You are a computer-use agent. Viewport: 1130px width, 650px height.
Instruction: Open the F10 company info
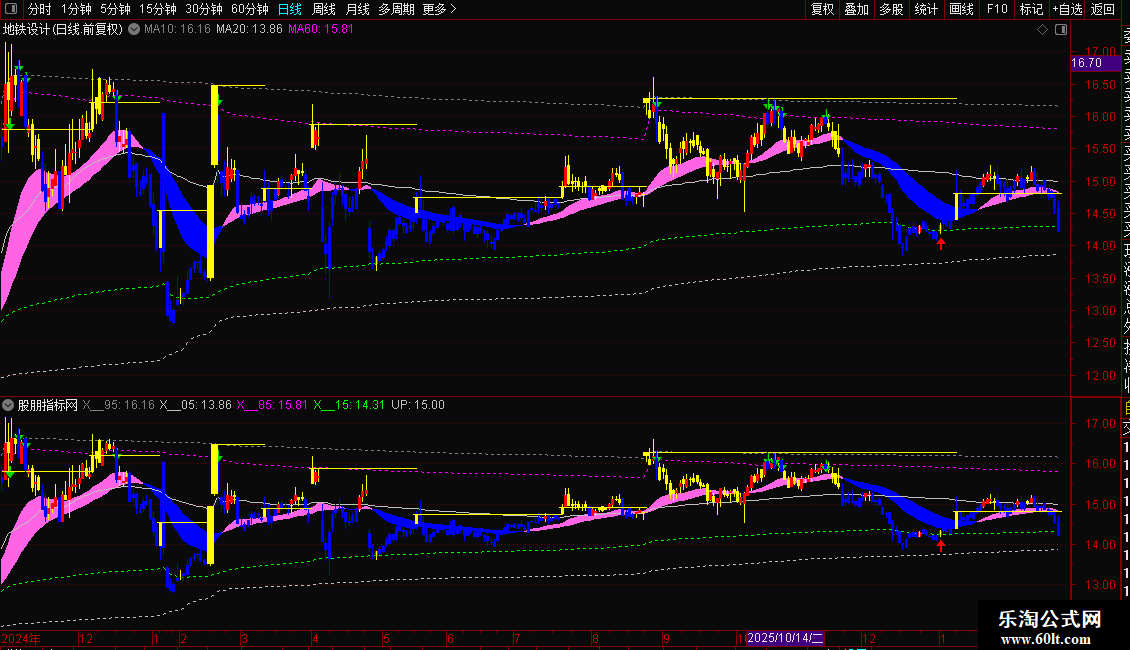tap(997, 9)
